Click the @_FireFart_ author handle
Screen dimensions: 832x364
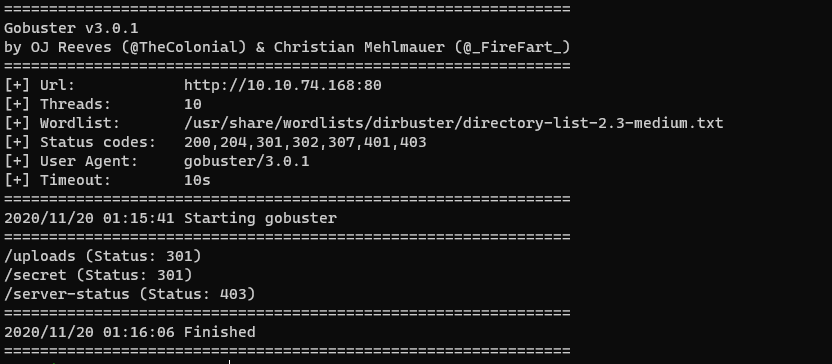click(512, 47)
